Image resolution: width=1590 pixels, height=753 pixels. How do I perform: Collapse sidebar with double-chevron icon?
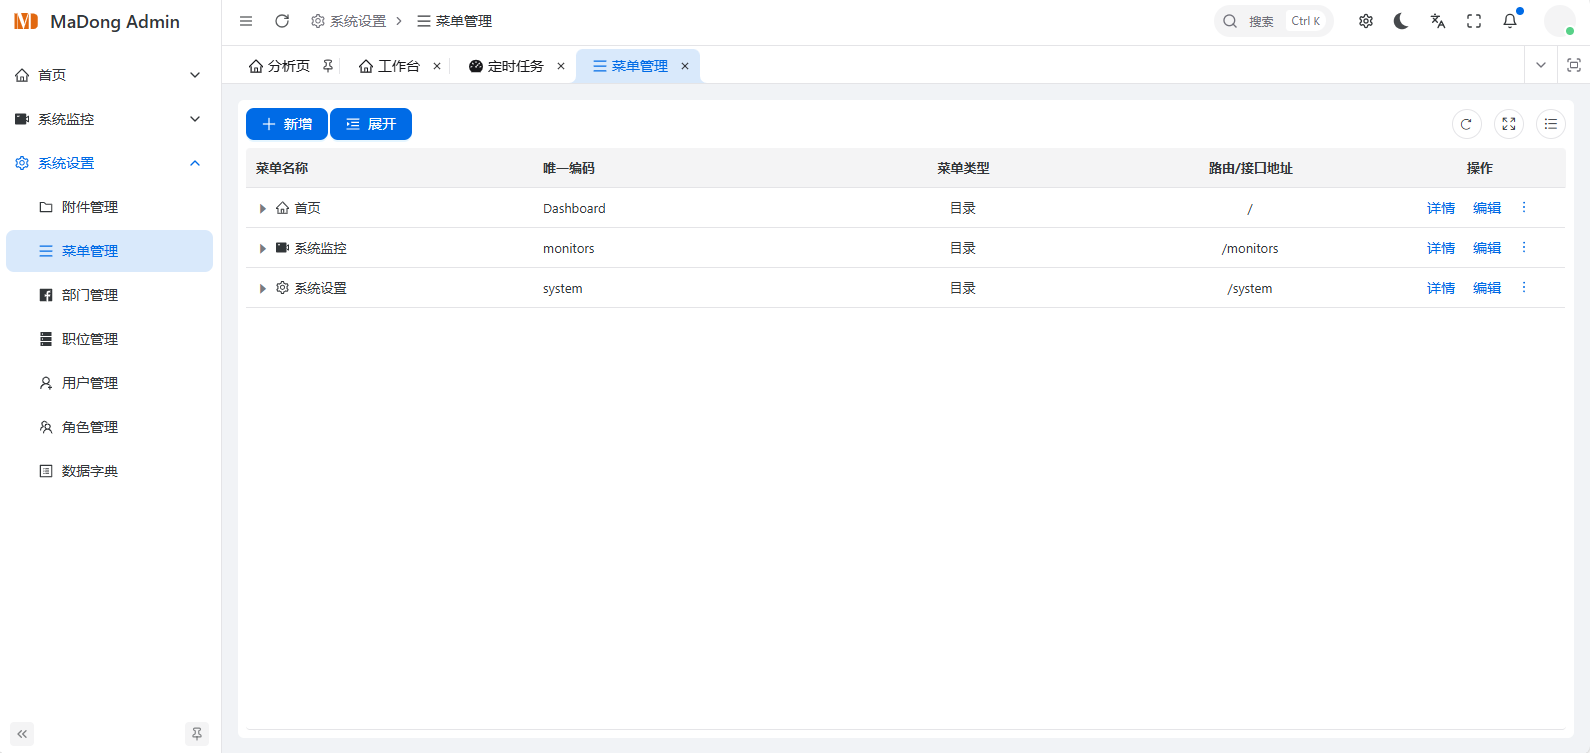tap(22, 734)
